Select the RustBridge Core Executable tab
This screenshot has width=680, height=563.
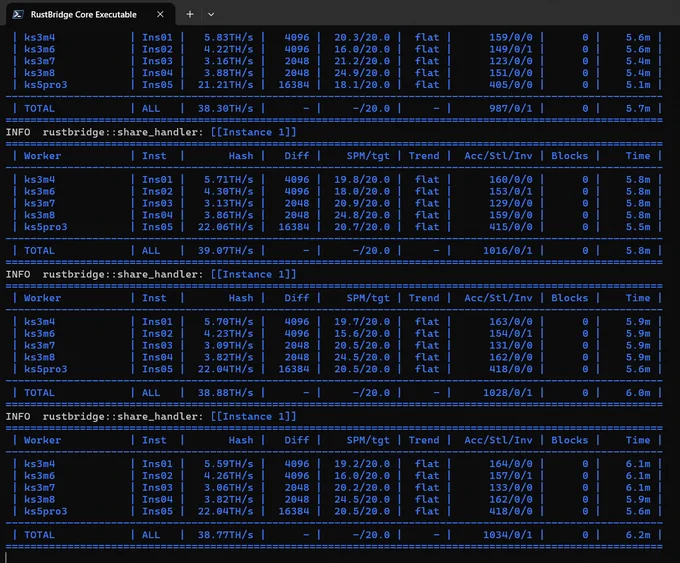[x=90, y=14]
